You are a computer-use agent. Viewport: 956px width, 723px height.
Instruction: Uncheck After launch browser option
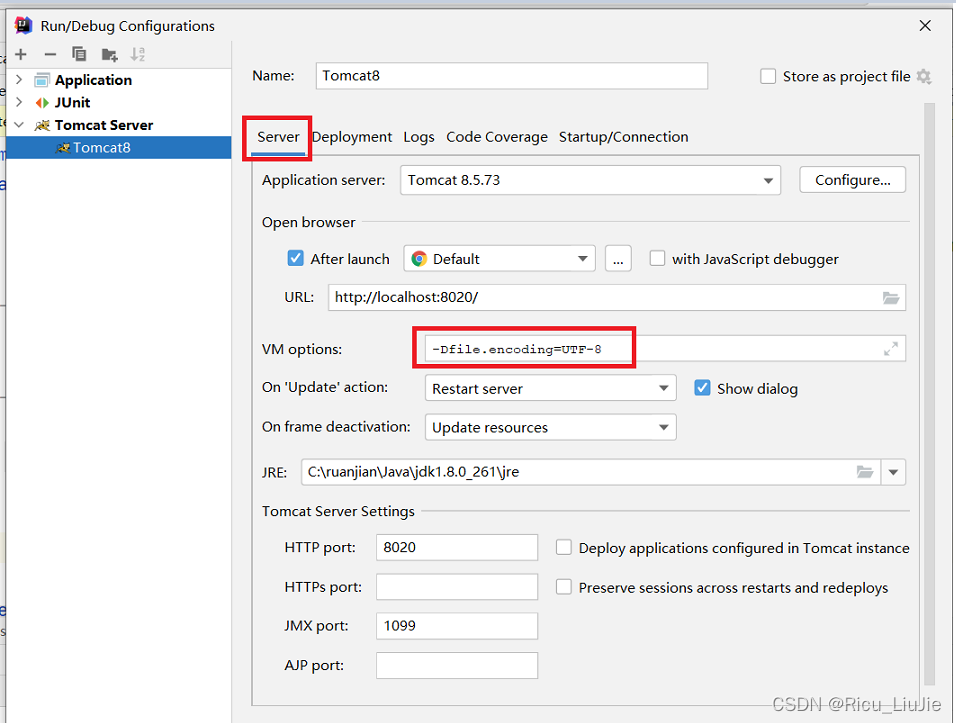click(x=296, y=258)
